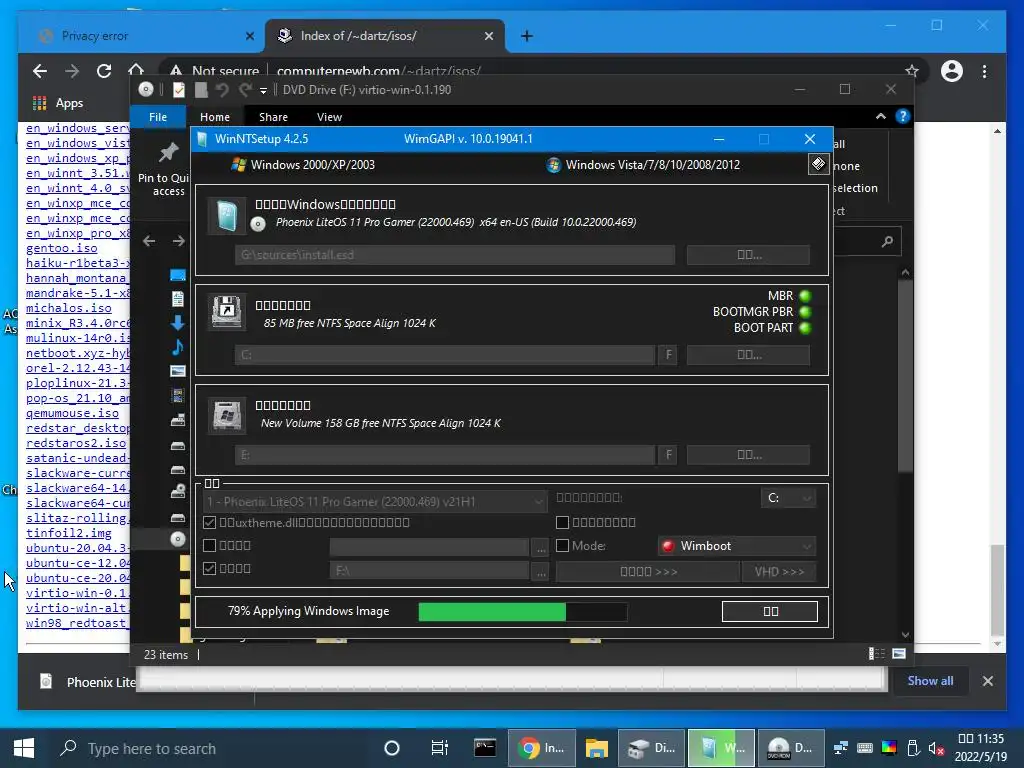Screen dimensions: 1024x768
Task: Open the Music item in the Explorer sidebar
Action: point(178,347)
